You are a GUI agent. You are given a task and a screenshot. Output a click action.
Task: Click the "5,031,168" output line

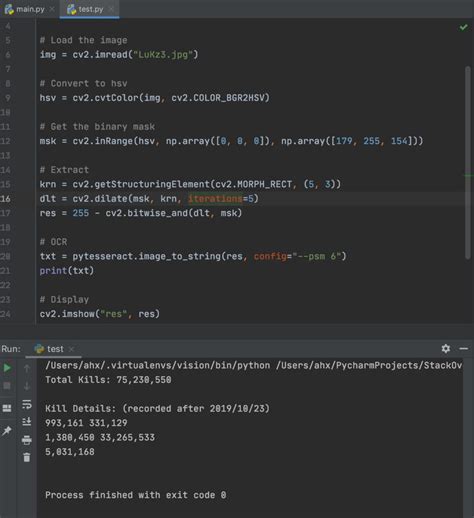click(70, 452)
